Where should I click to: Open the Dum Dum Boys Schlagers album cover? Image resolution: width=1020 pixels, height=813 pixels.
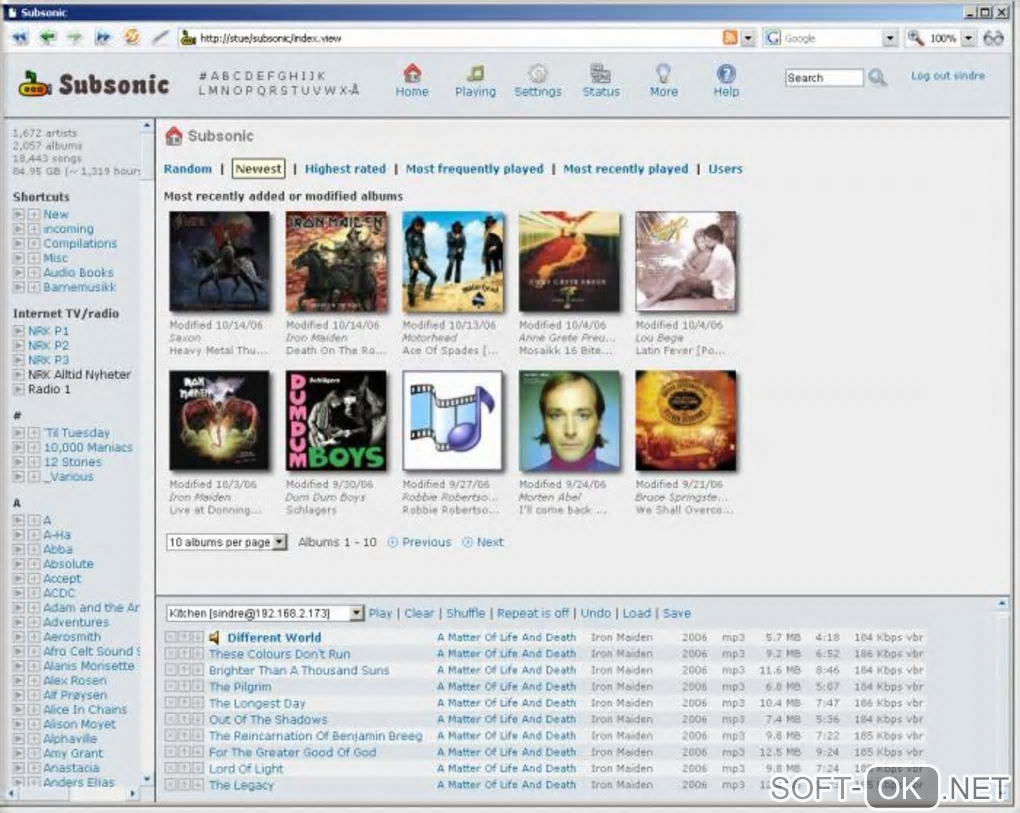click(336, 420)
